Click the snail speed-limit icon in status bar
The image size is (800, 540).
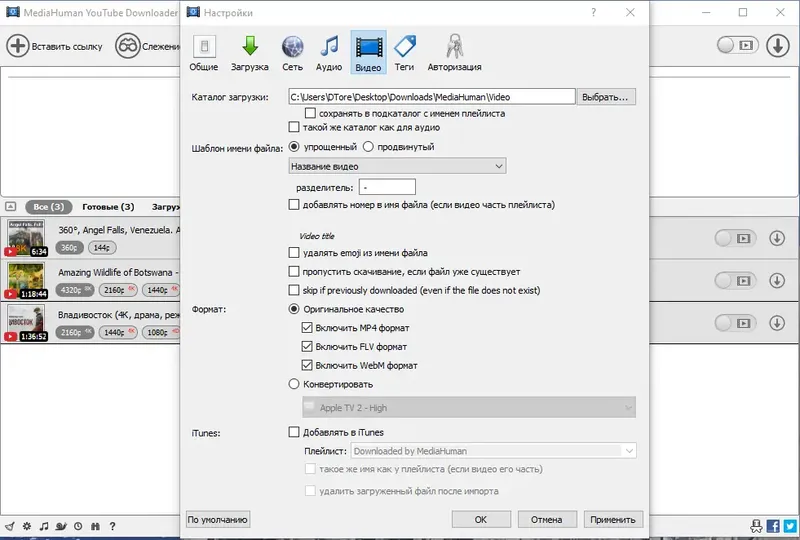click(x=61, y=526)
